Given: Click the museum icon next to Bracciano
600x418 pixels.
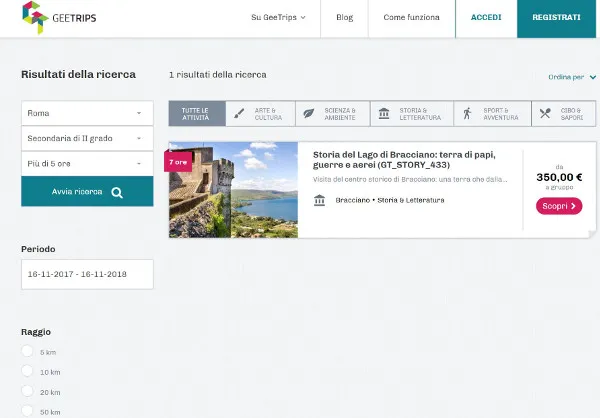Looking at the screenshot, I should click(x=320, y=200).
